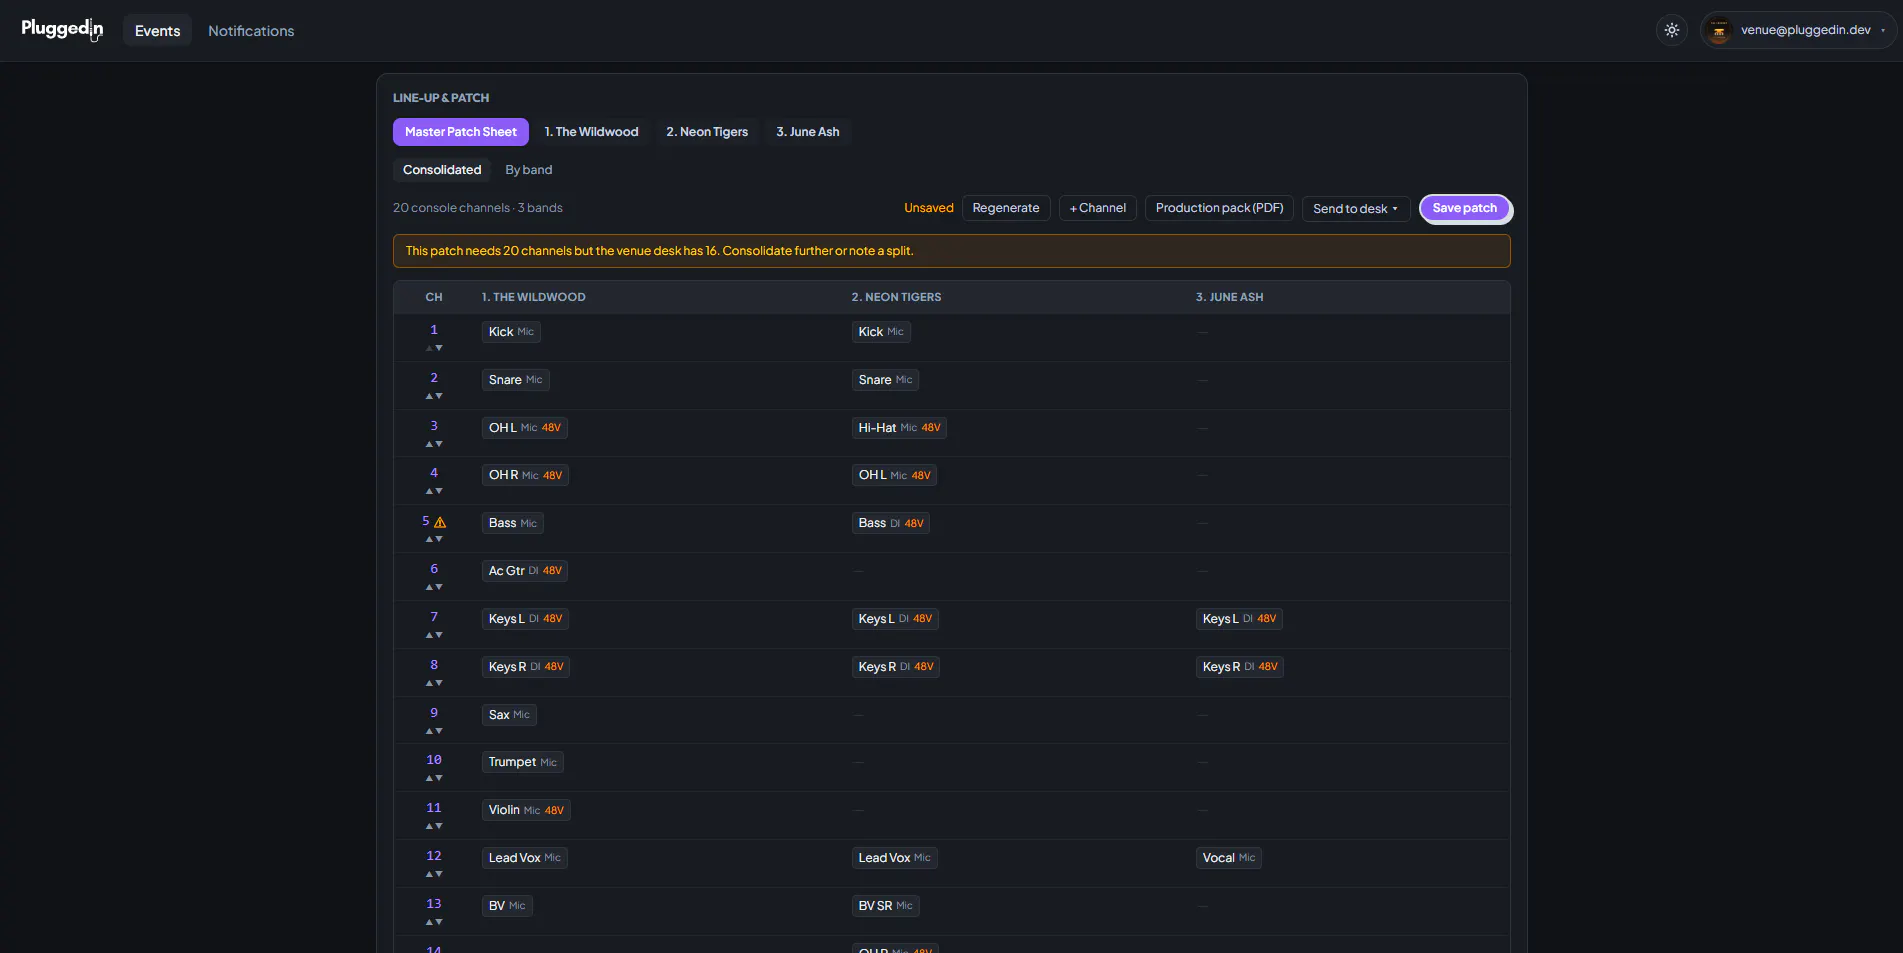Go to the Events nav item
This screenshot has width=1903, height=953.
[x=158, y=31]
